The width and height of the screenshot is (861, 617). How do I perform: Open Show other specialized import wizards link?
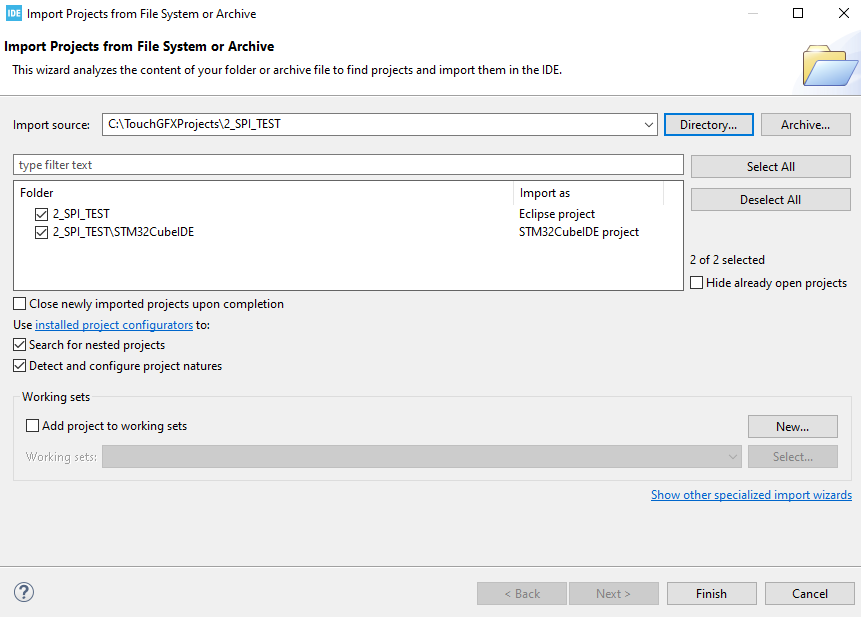[751, 495]
